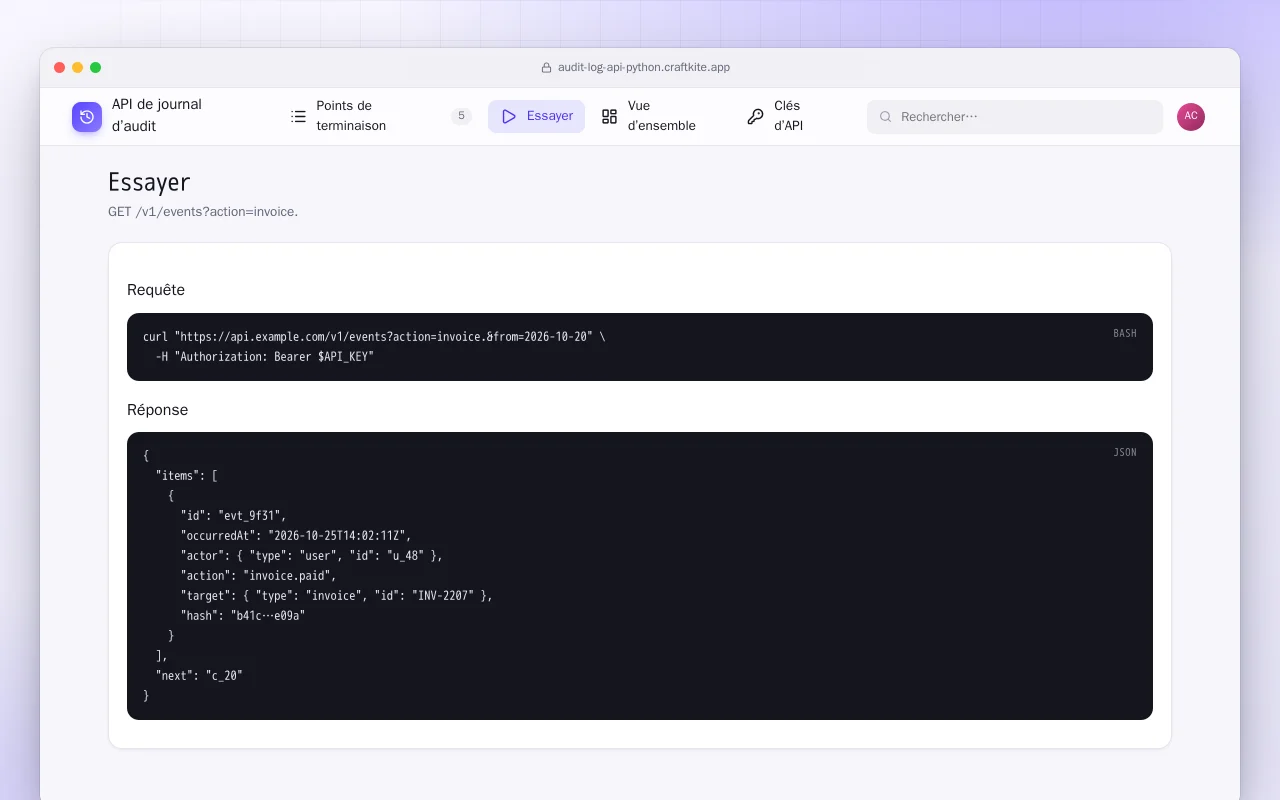Click the lock icon in the address bar

pyautogui.click(x=546, y=68)
